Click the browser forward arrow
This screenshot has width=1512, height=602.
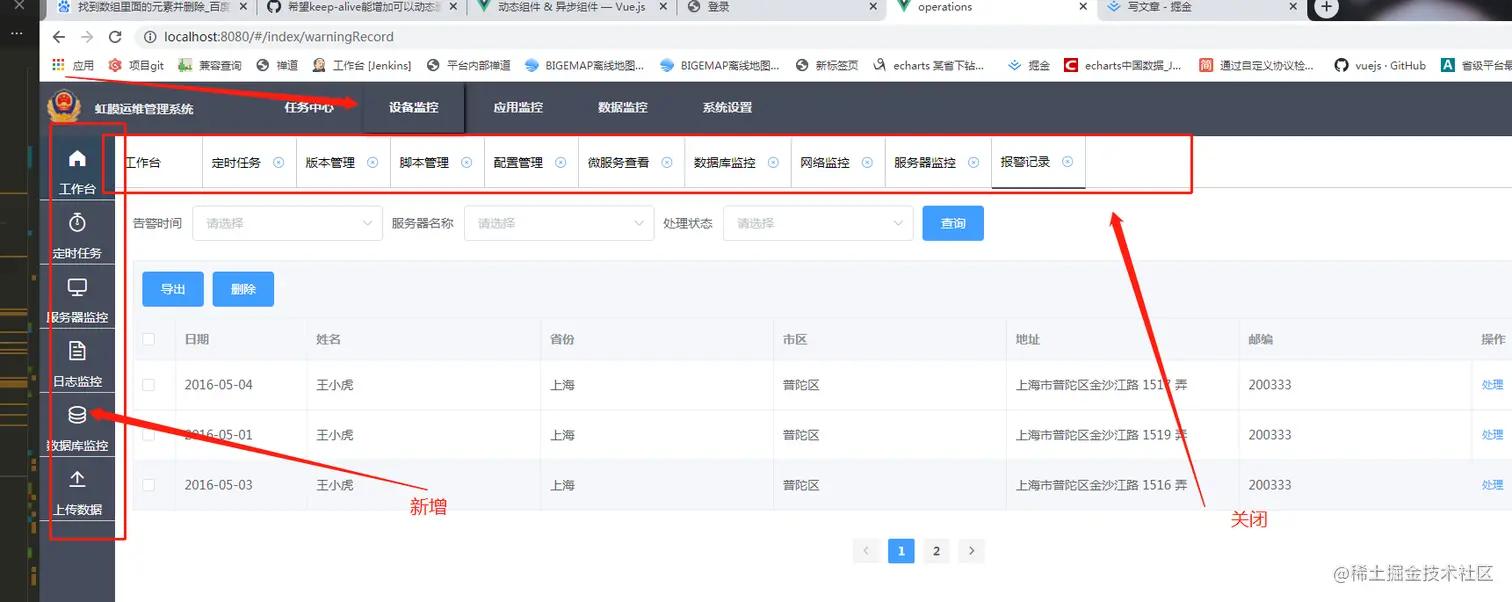87,37
